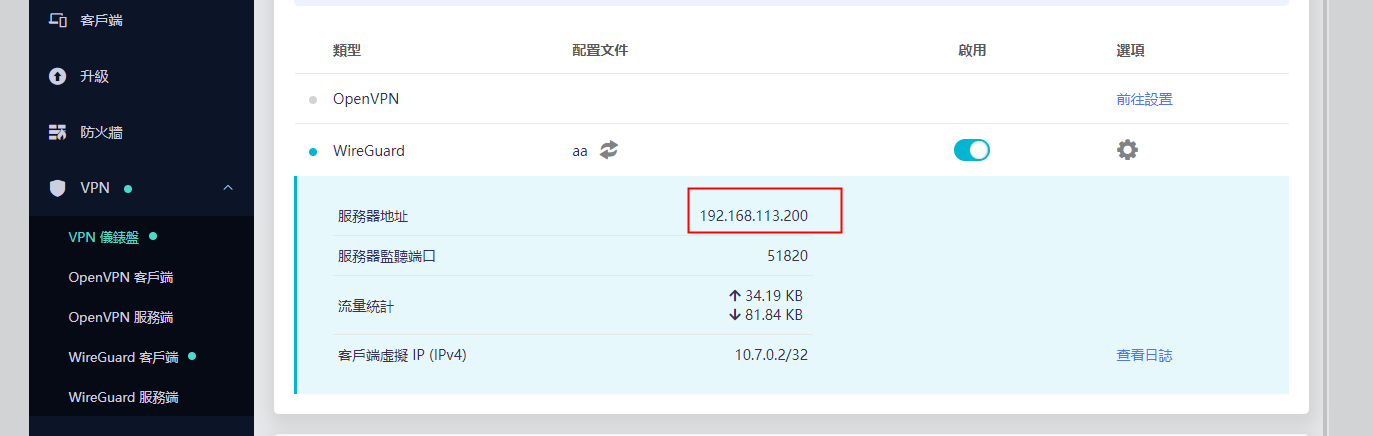Click the 客戶端 devices icon in sidebar
Screen dimensions: 1373x436
coord(58,20)
